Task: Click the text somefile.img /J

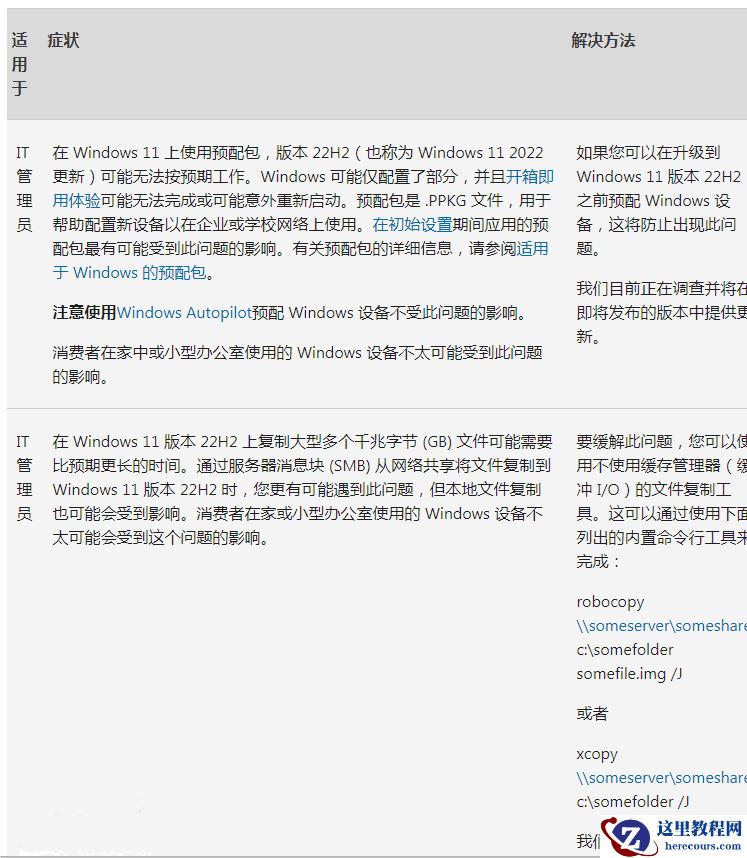Action: point(629,674)
